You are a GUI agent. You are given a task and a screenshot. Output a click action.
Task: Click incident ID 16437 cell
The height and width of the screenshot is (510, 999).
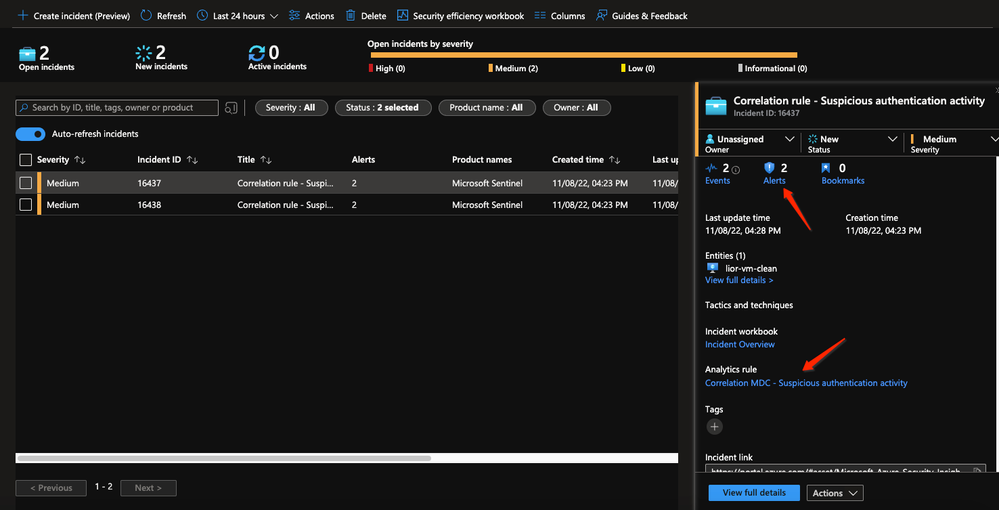click(x=149, y=184)
